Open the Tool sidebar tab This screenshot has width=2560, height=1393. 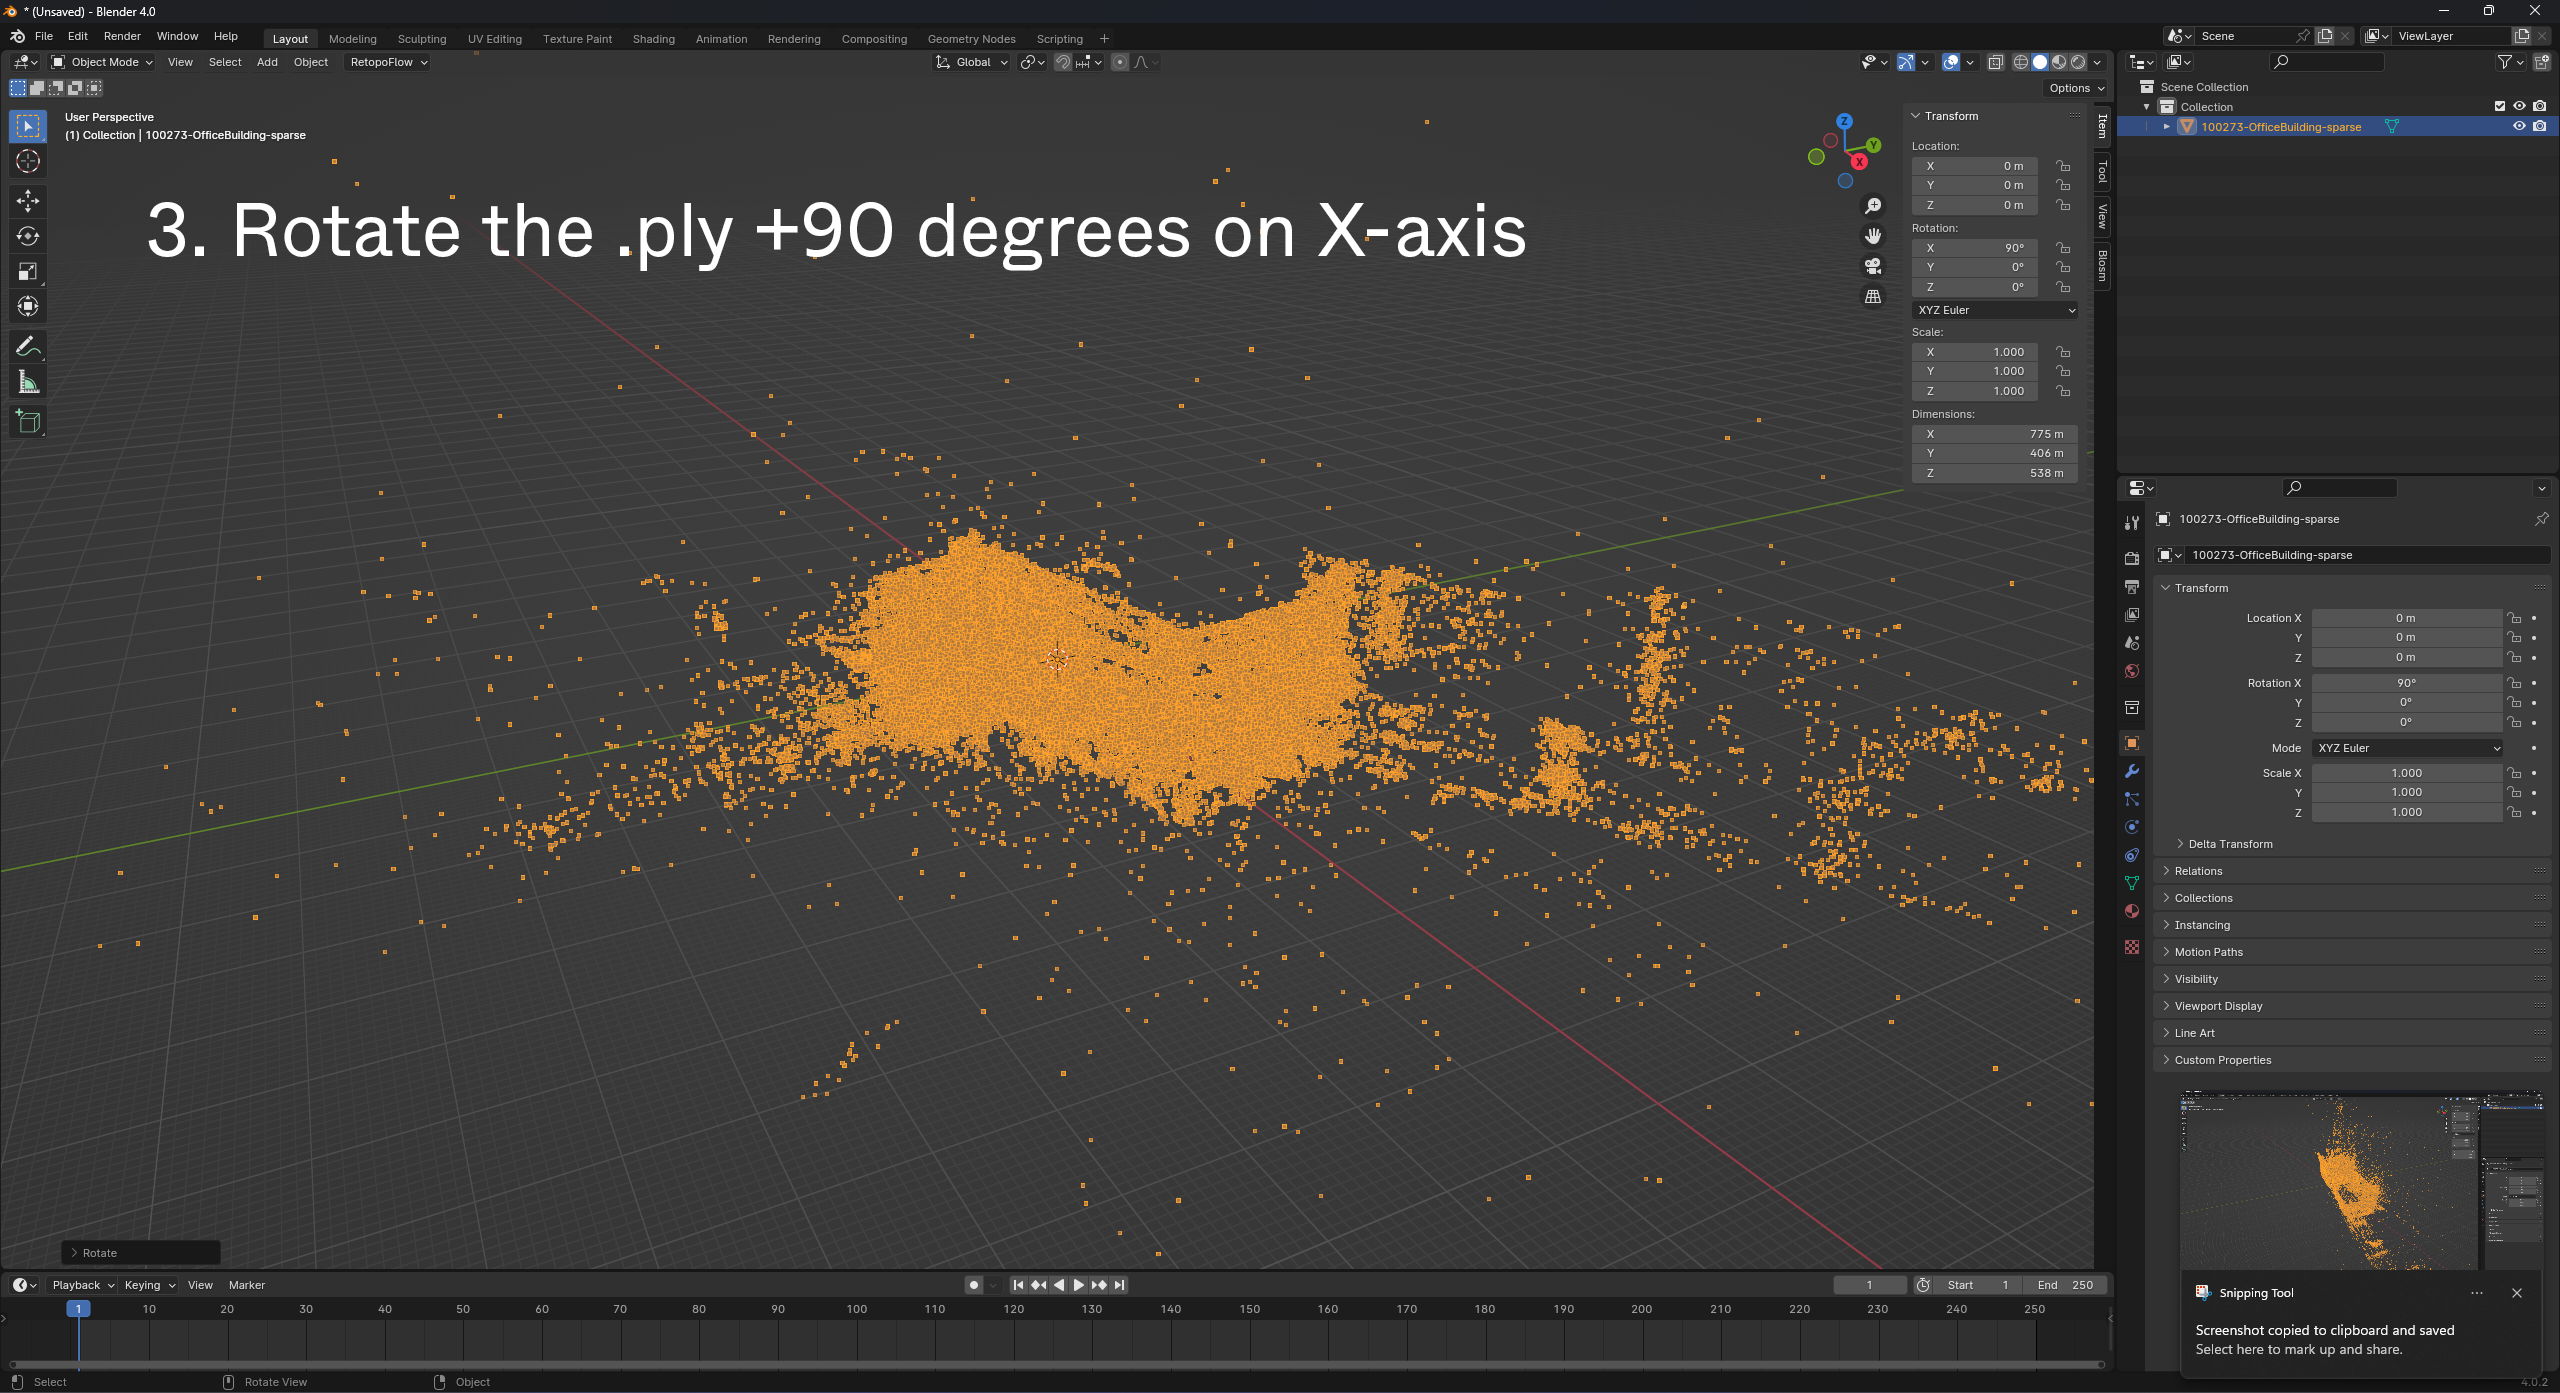click(x=2102, y=172)
